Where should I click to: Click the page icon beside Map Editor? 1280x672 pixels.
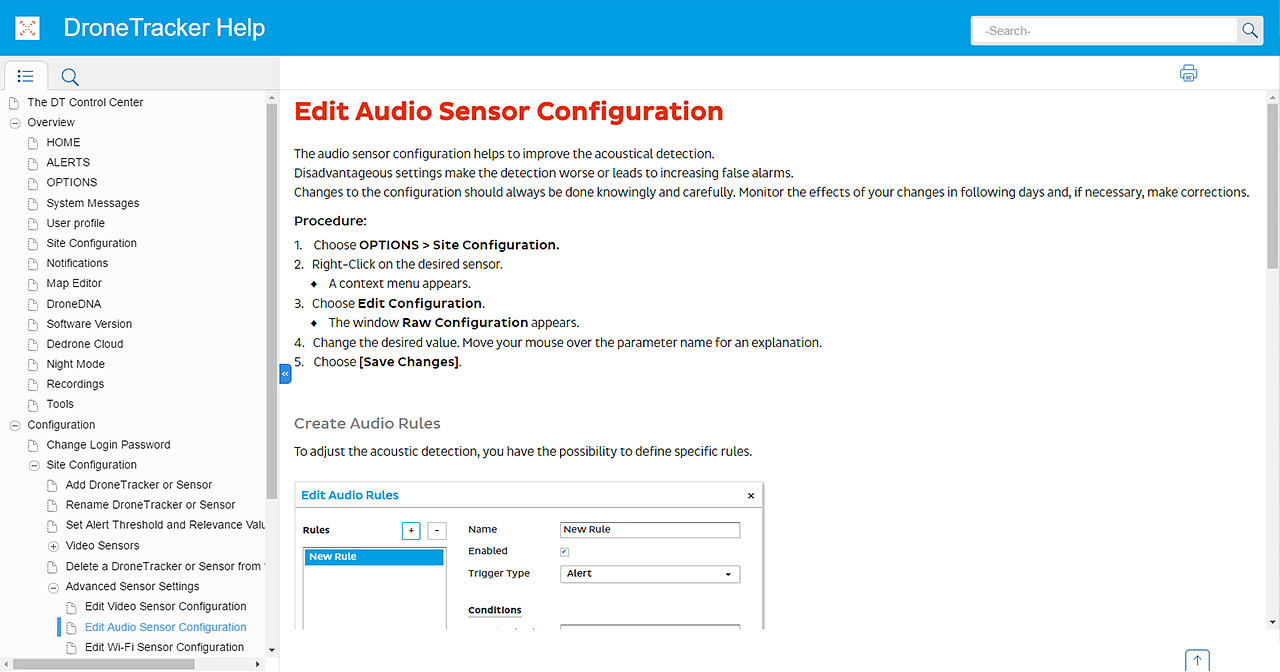pyautogui.click(x=33, y=284)
